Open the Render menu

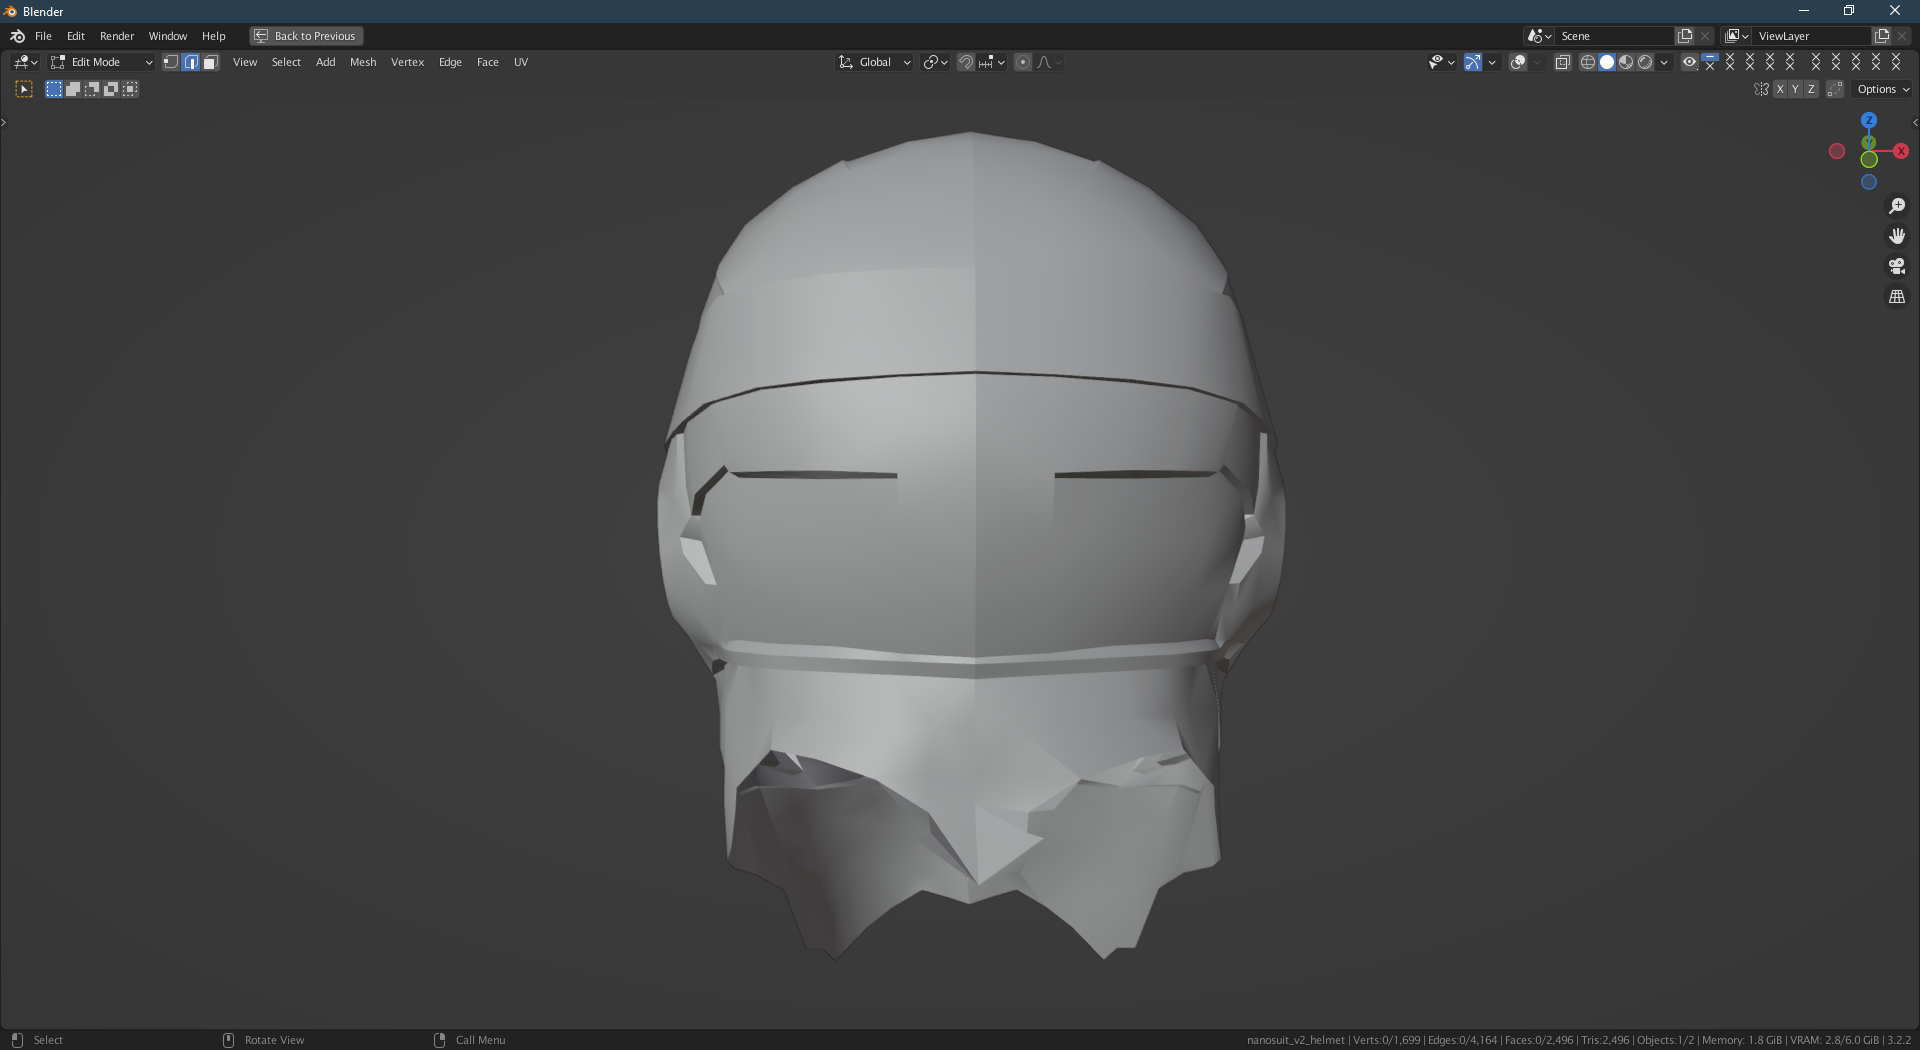point(117,36)
